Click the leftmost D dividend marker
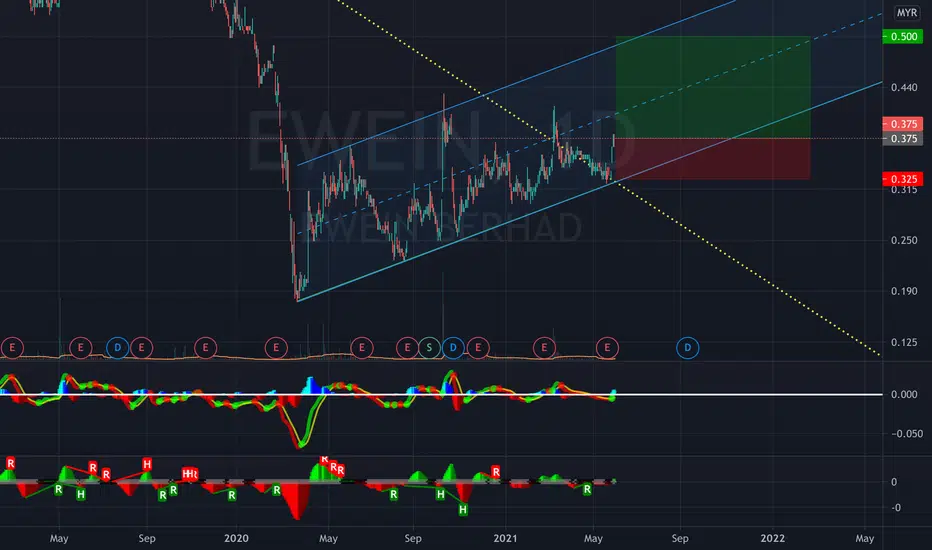The width and height of the screenshot is (932, 550). [x=117, y=348]
